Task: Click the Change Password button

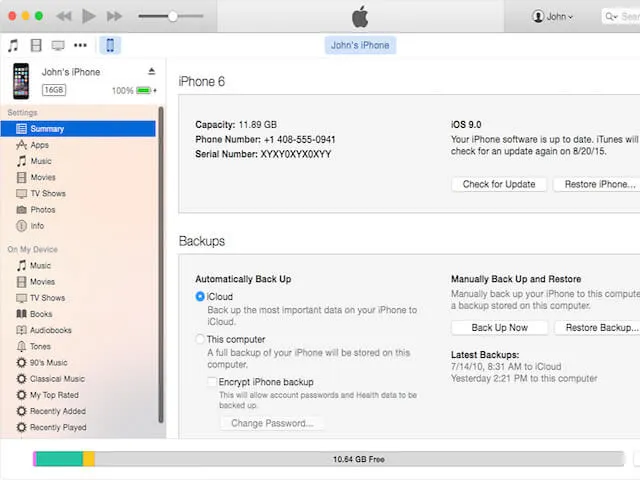Action: tap(272, 423)
